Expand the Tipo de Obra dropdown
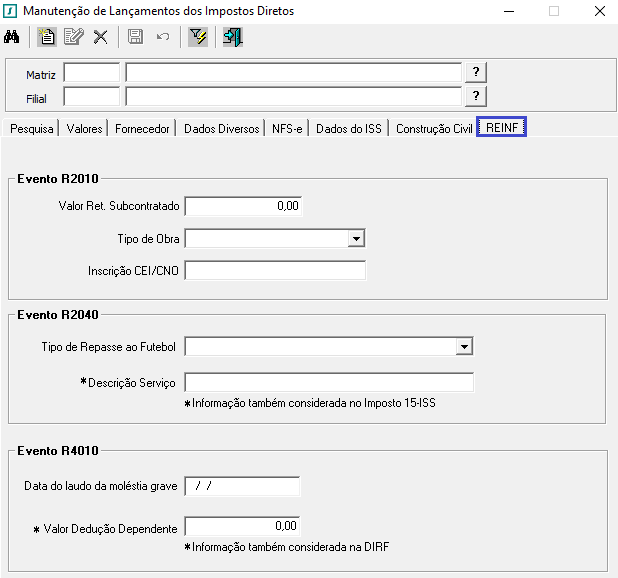Screen dimensions: 618x578 355,238
